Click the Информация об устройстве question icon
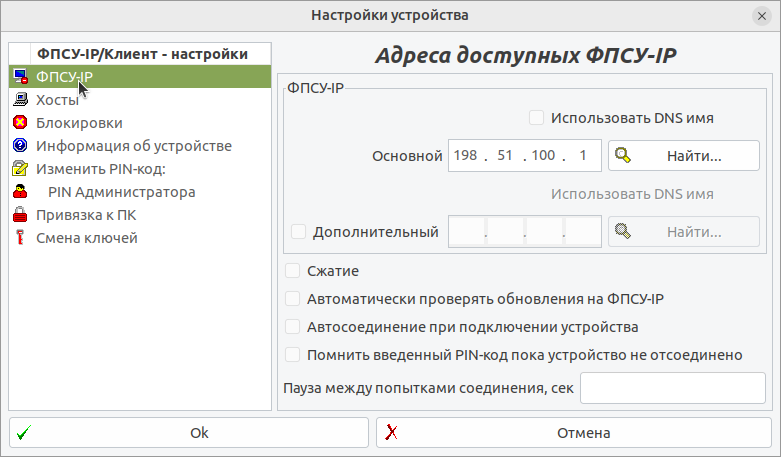 pos(20,146)
